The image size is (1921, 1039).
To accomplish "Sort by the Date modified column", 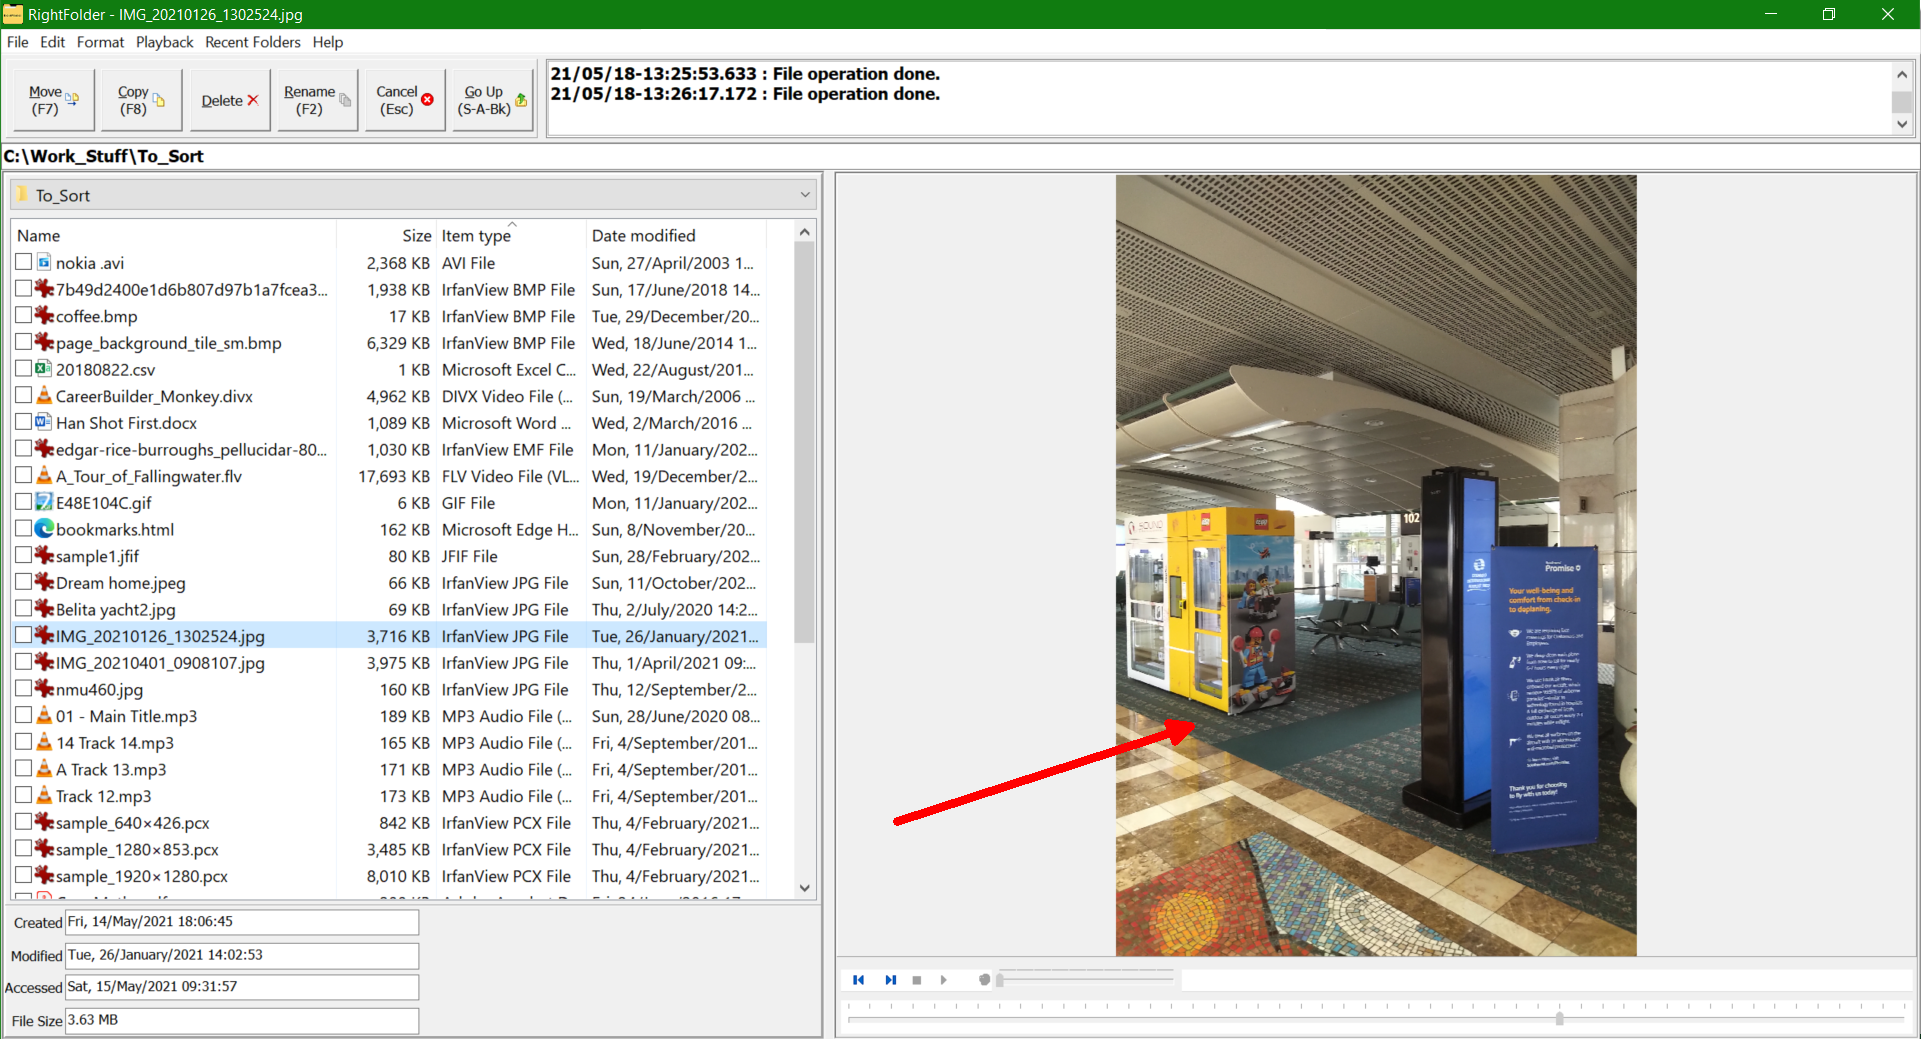I will [x=676, y=235].
